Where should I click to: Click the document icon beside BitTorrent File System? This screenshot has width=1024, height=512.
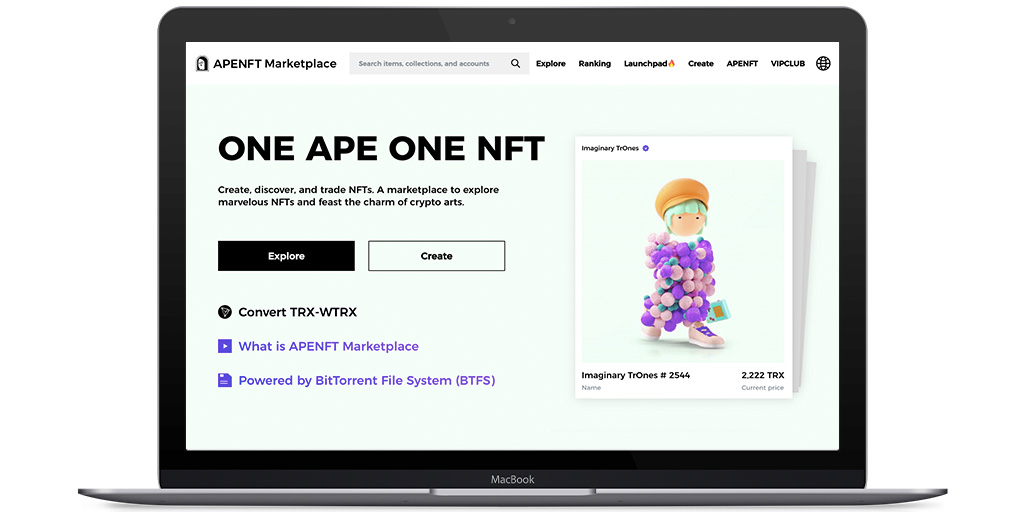click(x=225, y=380)
